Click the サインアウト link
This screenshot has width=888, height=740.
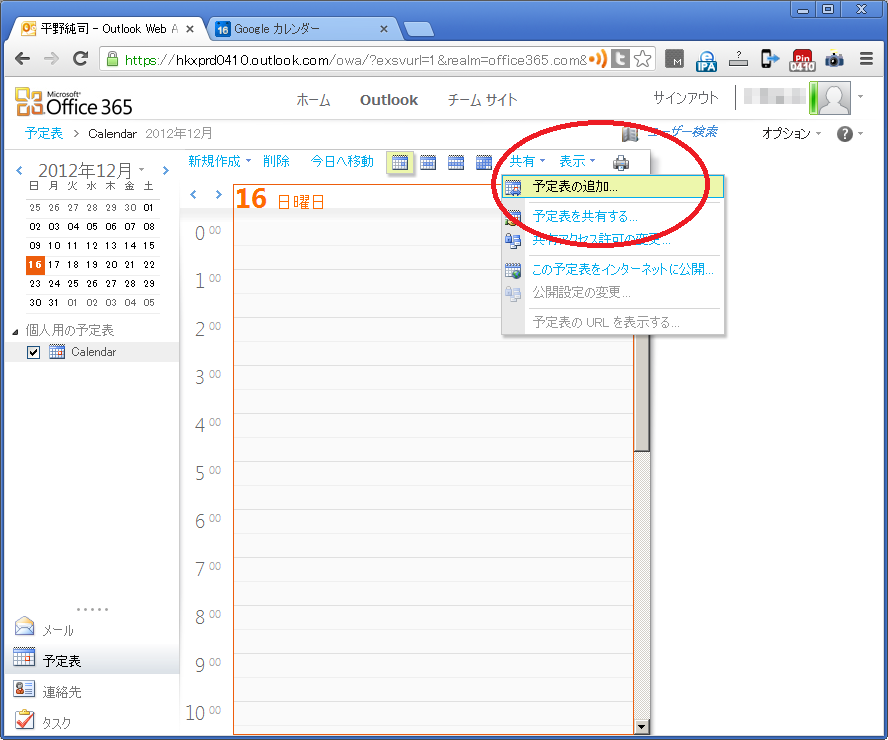(685, 98)
